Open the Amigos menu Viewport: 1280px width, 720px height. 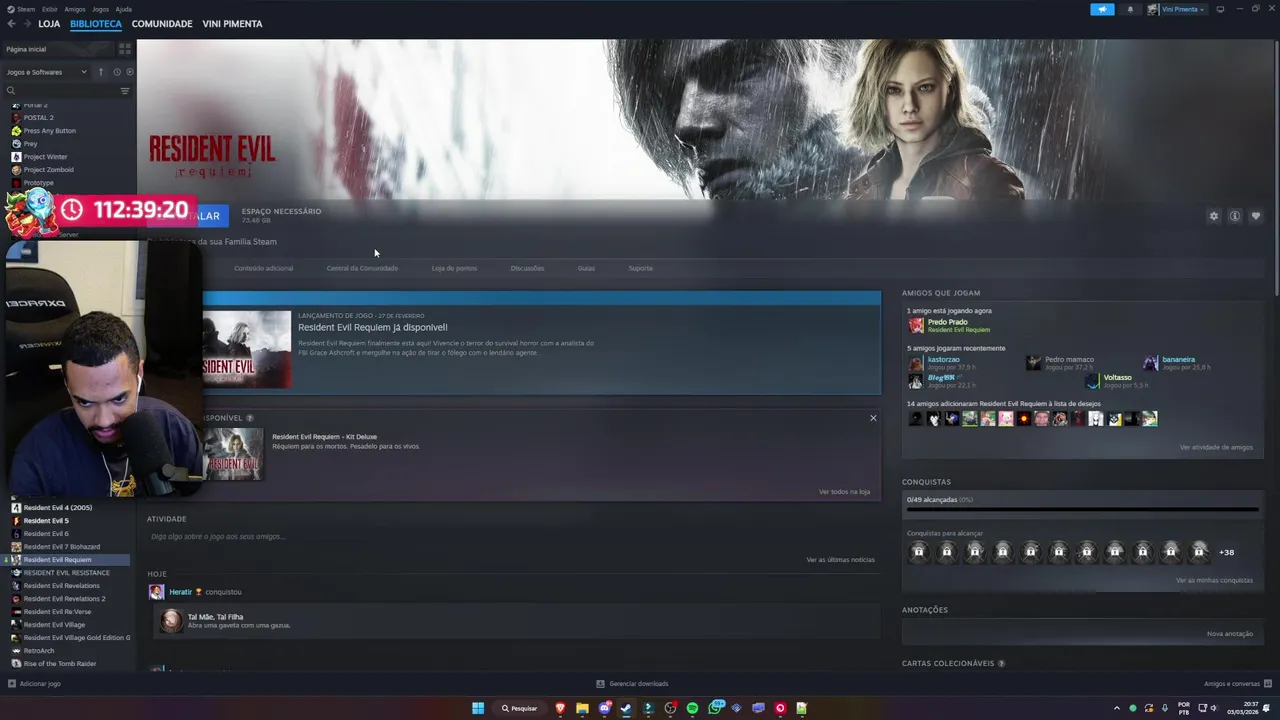[x=75, y=9]
